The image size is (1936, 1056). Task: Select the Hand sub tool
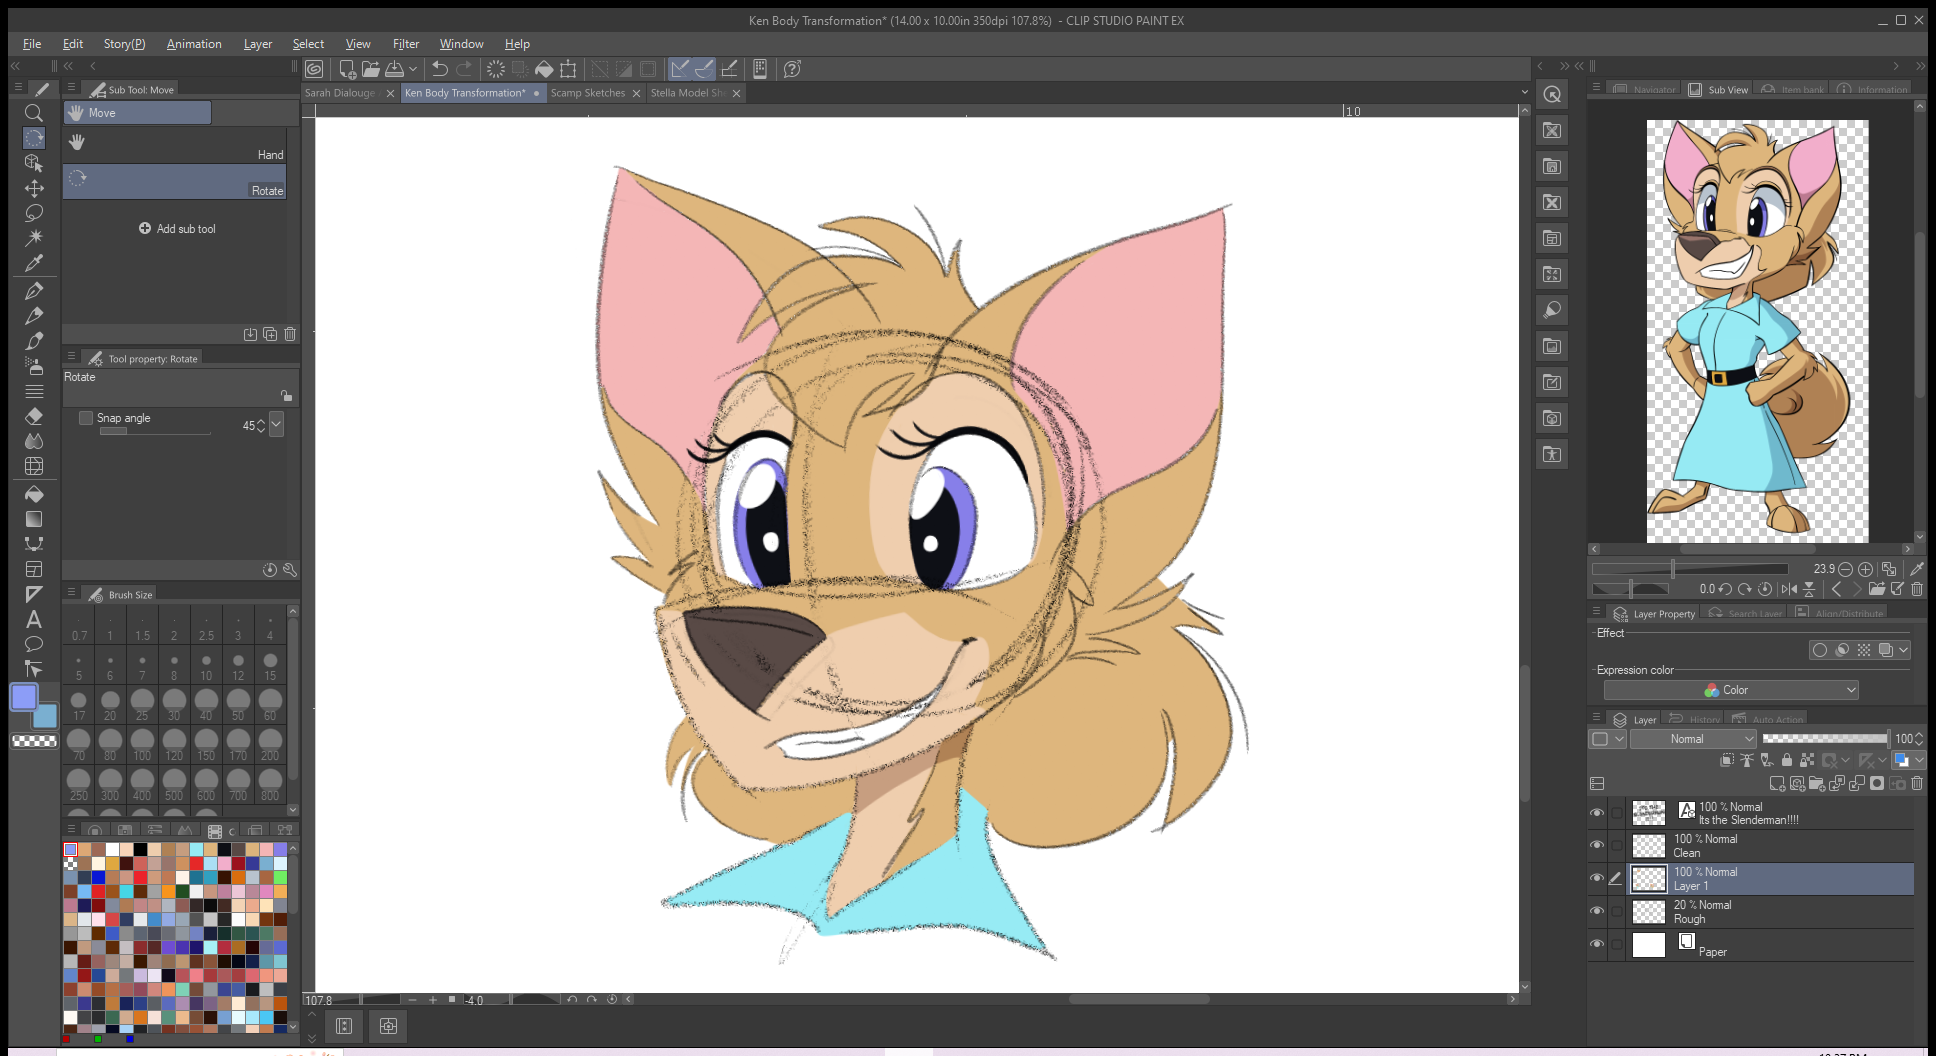click(175, 143)
